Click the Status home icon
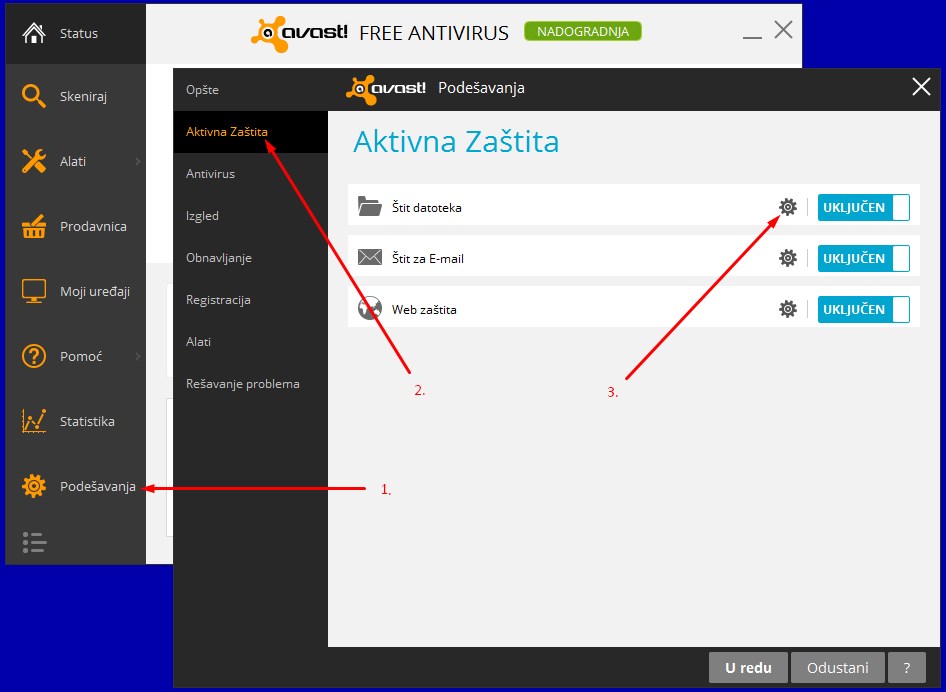 [x=34, y=33]
